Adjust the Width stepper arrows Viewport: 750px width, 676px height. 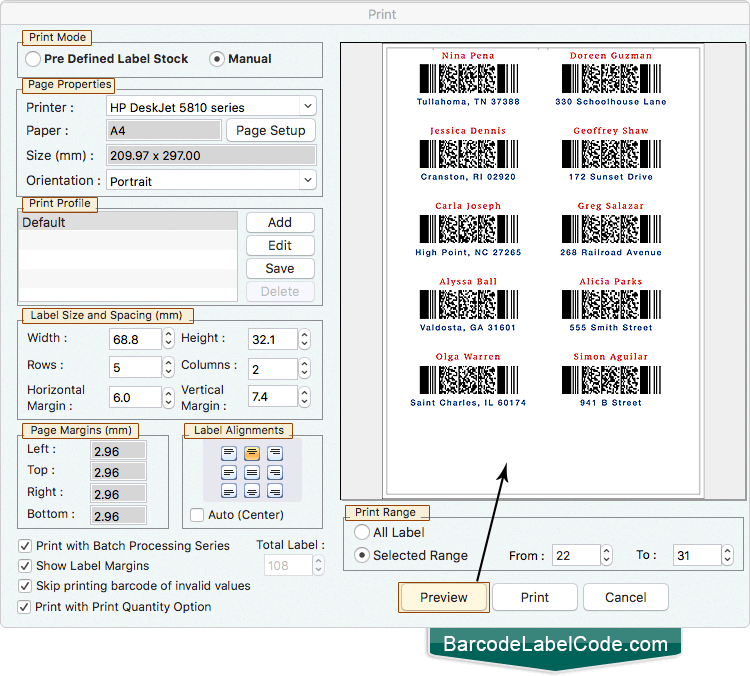click(x=168, y=339)
